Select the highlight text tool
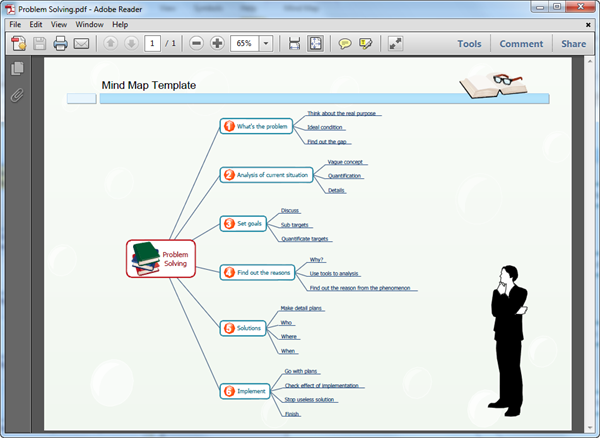This screenshot has width=600, height=438. coord(365,44)
